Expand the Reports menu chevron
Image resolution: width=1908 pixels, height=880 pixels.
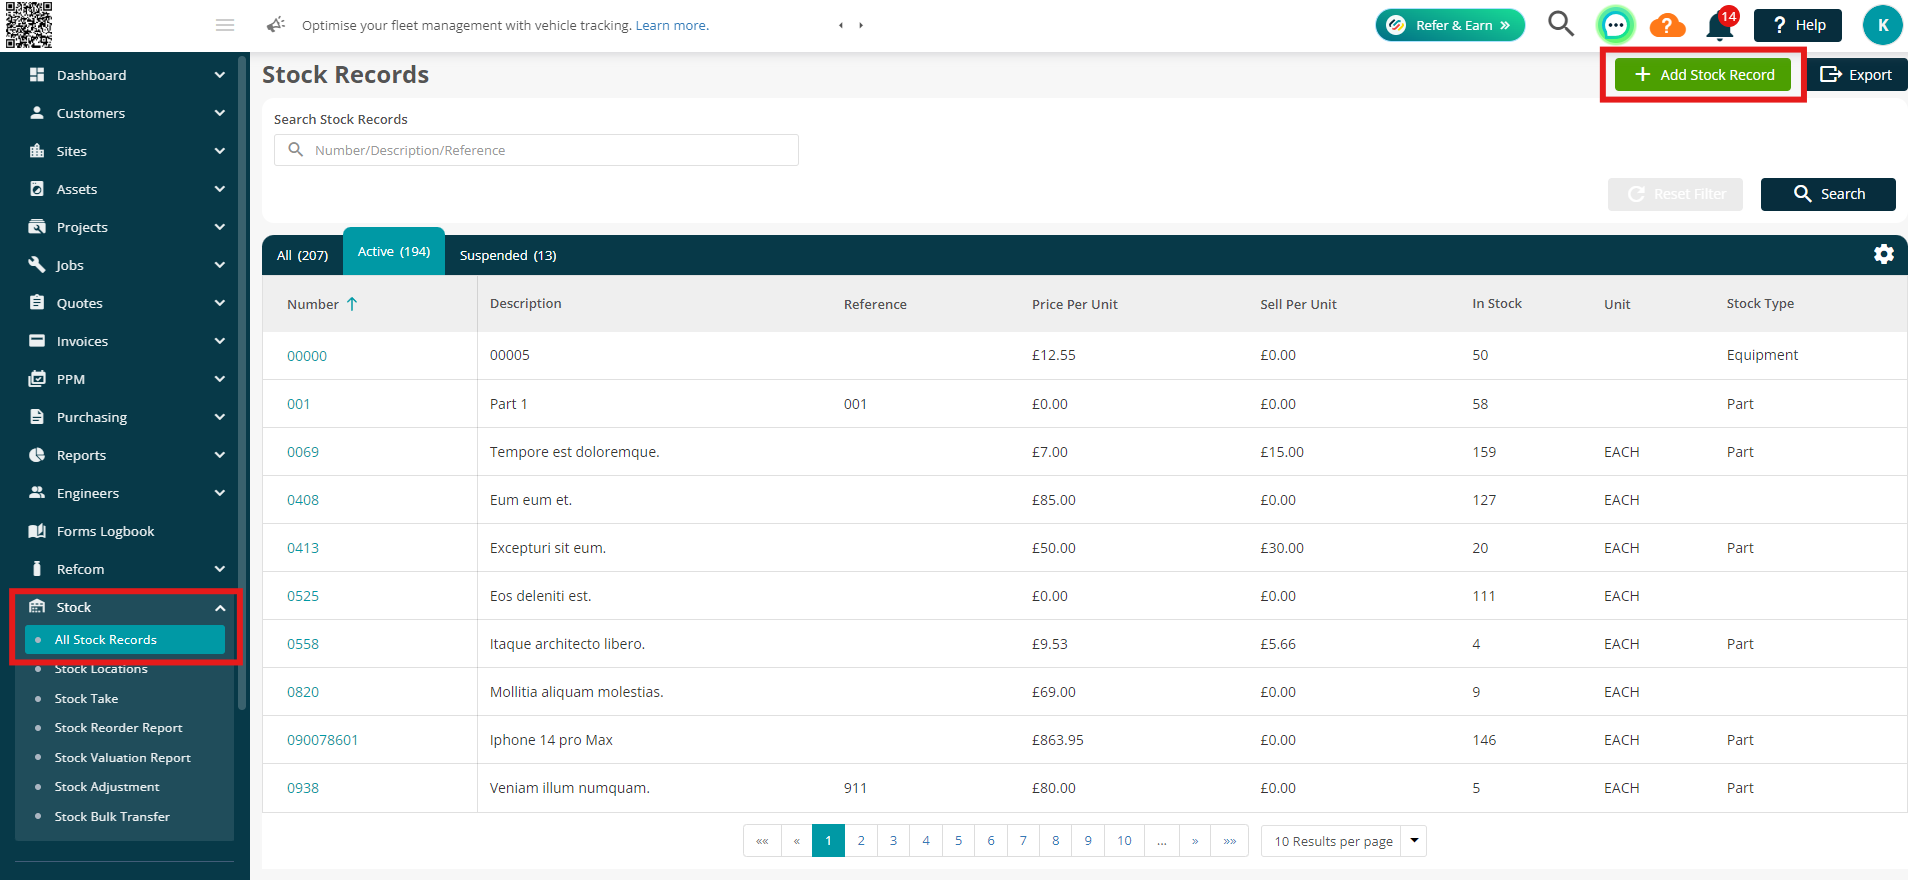click(220, 455)
